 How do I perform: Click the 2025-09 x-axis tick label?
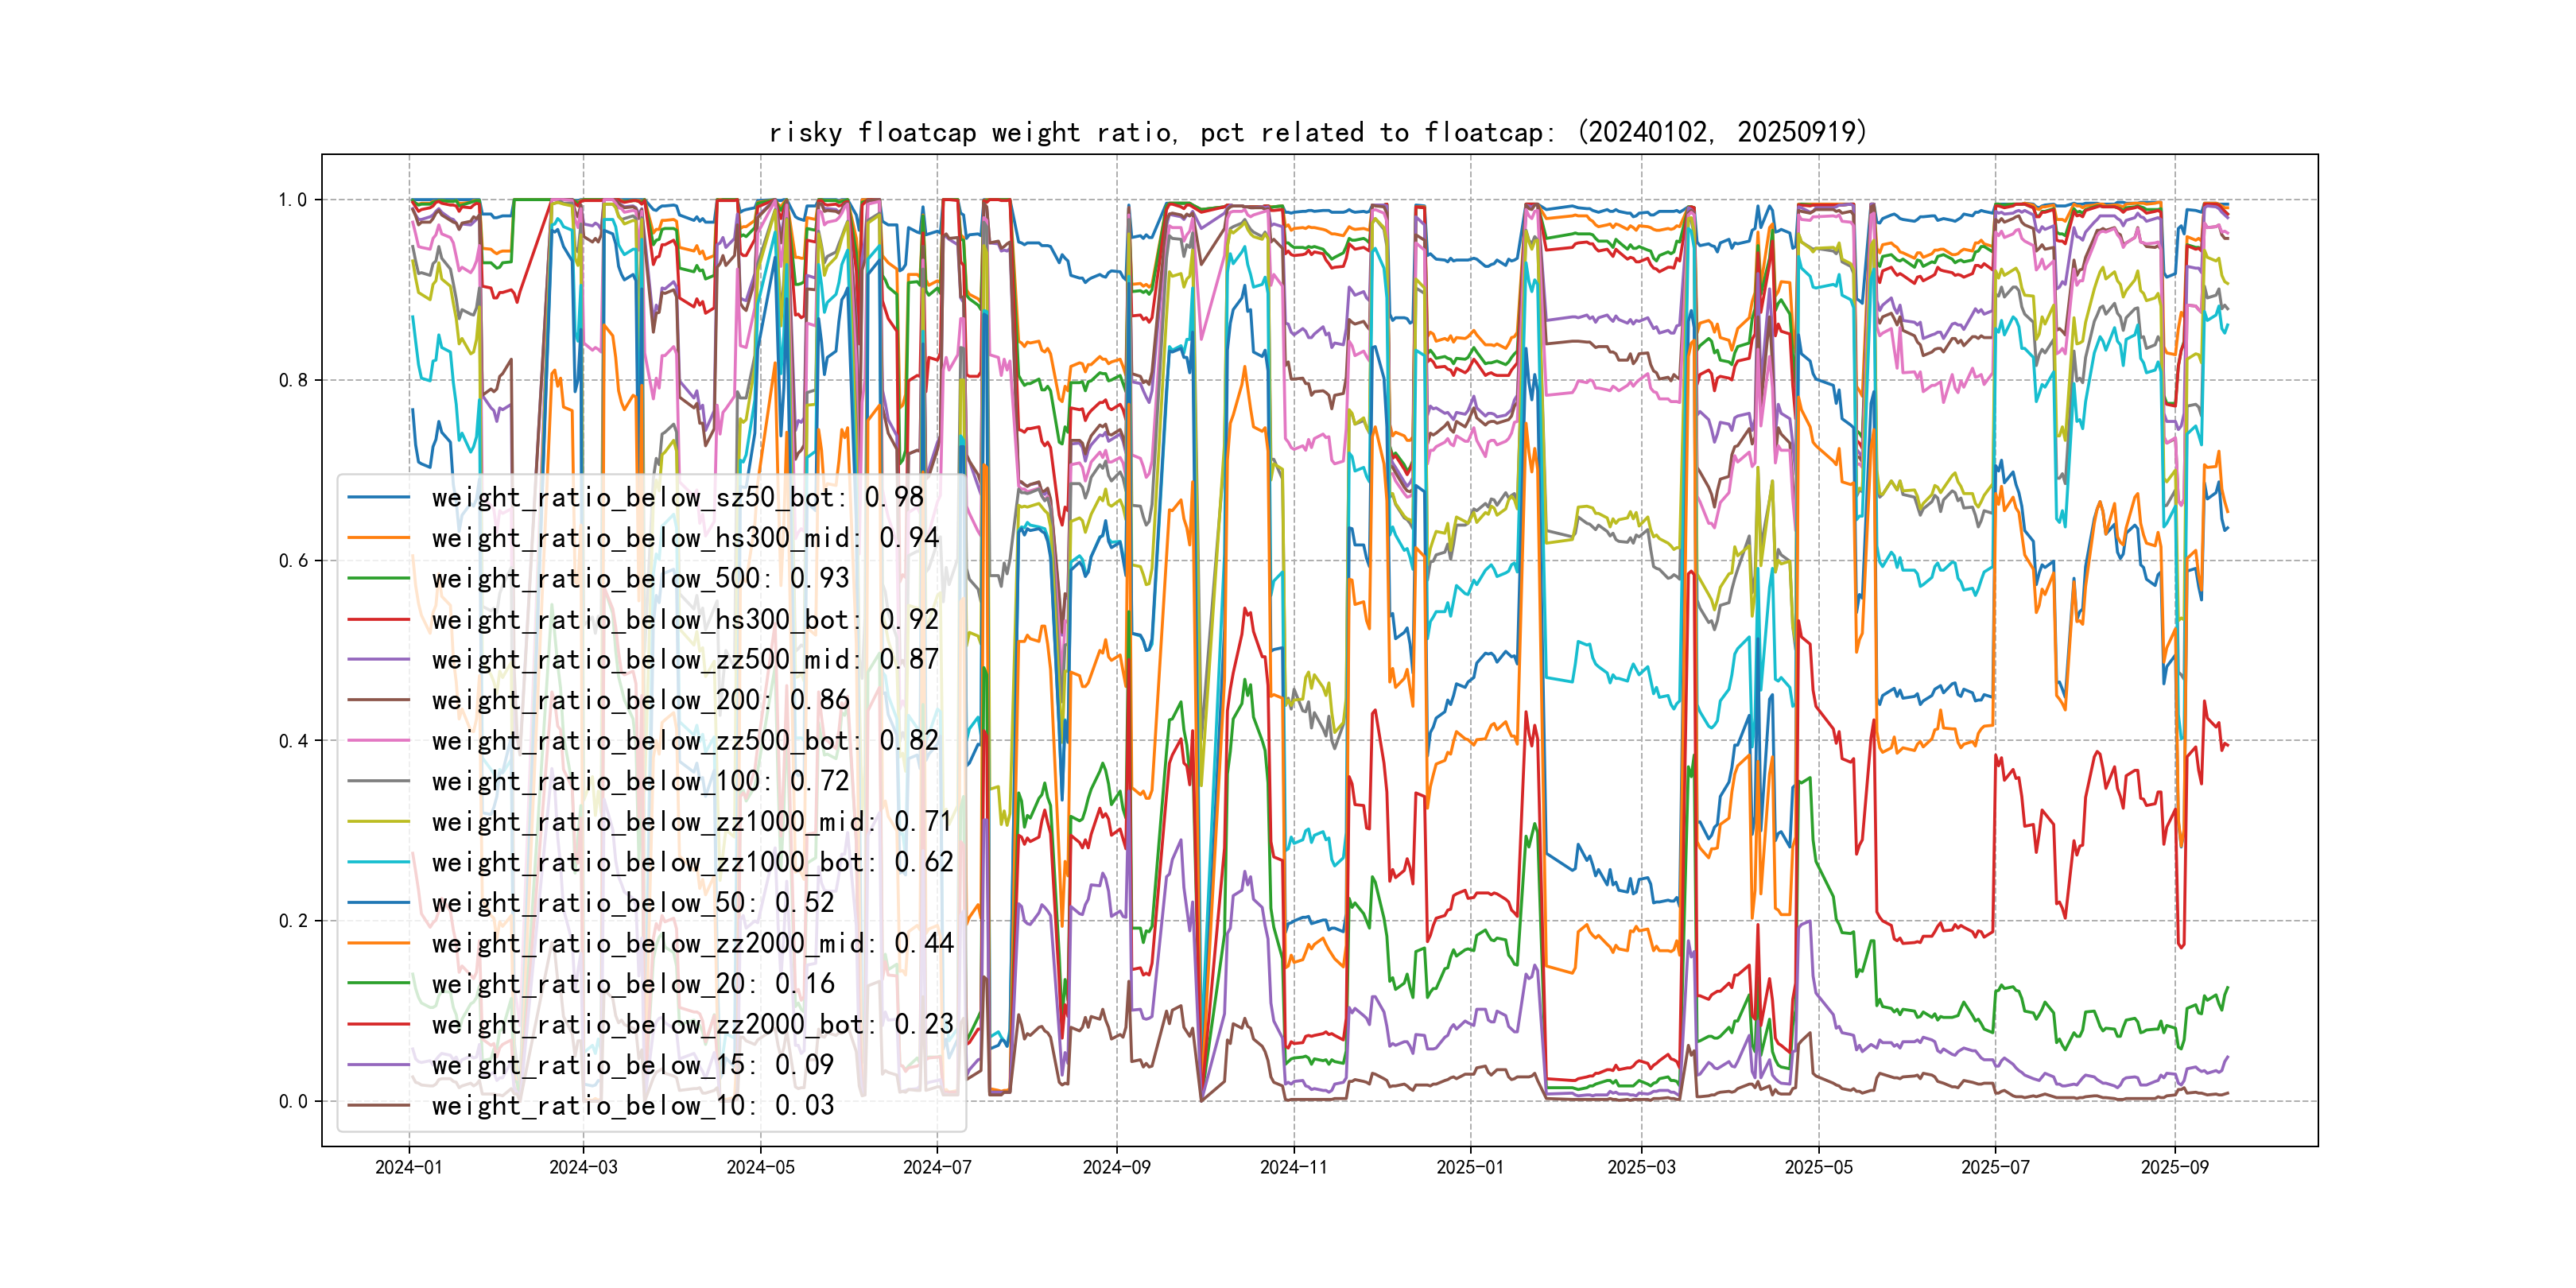2174,1168
